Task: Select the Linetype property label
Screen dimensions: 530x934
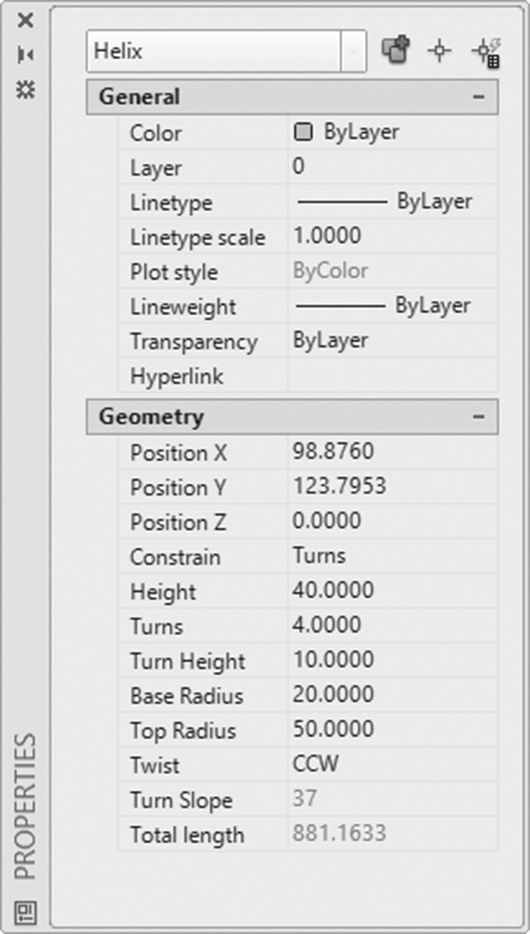Action: (172, 203)
